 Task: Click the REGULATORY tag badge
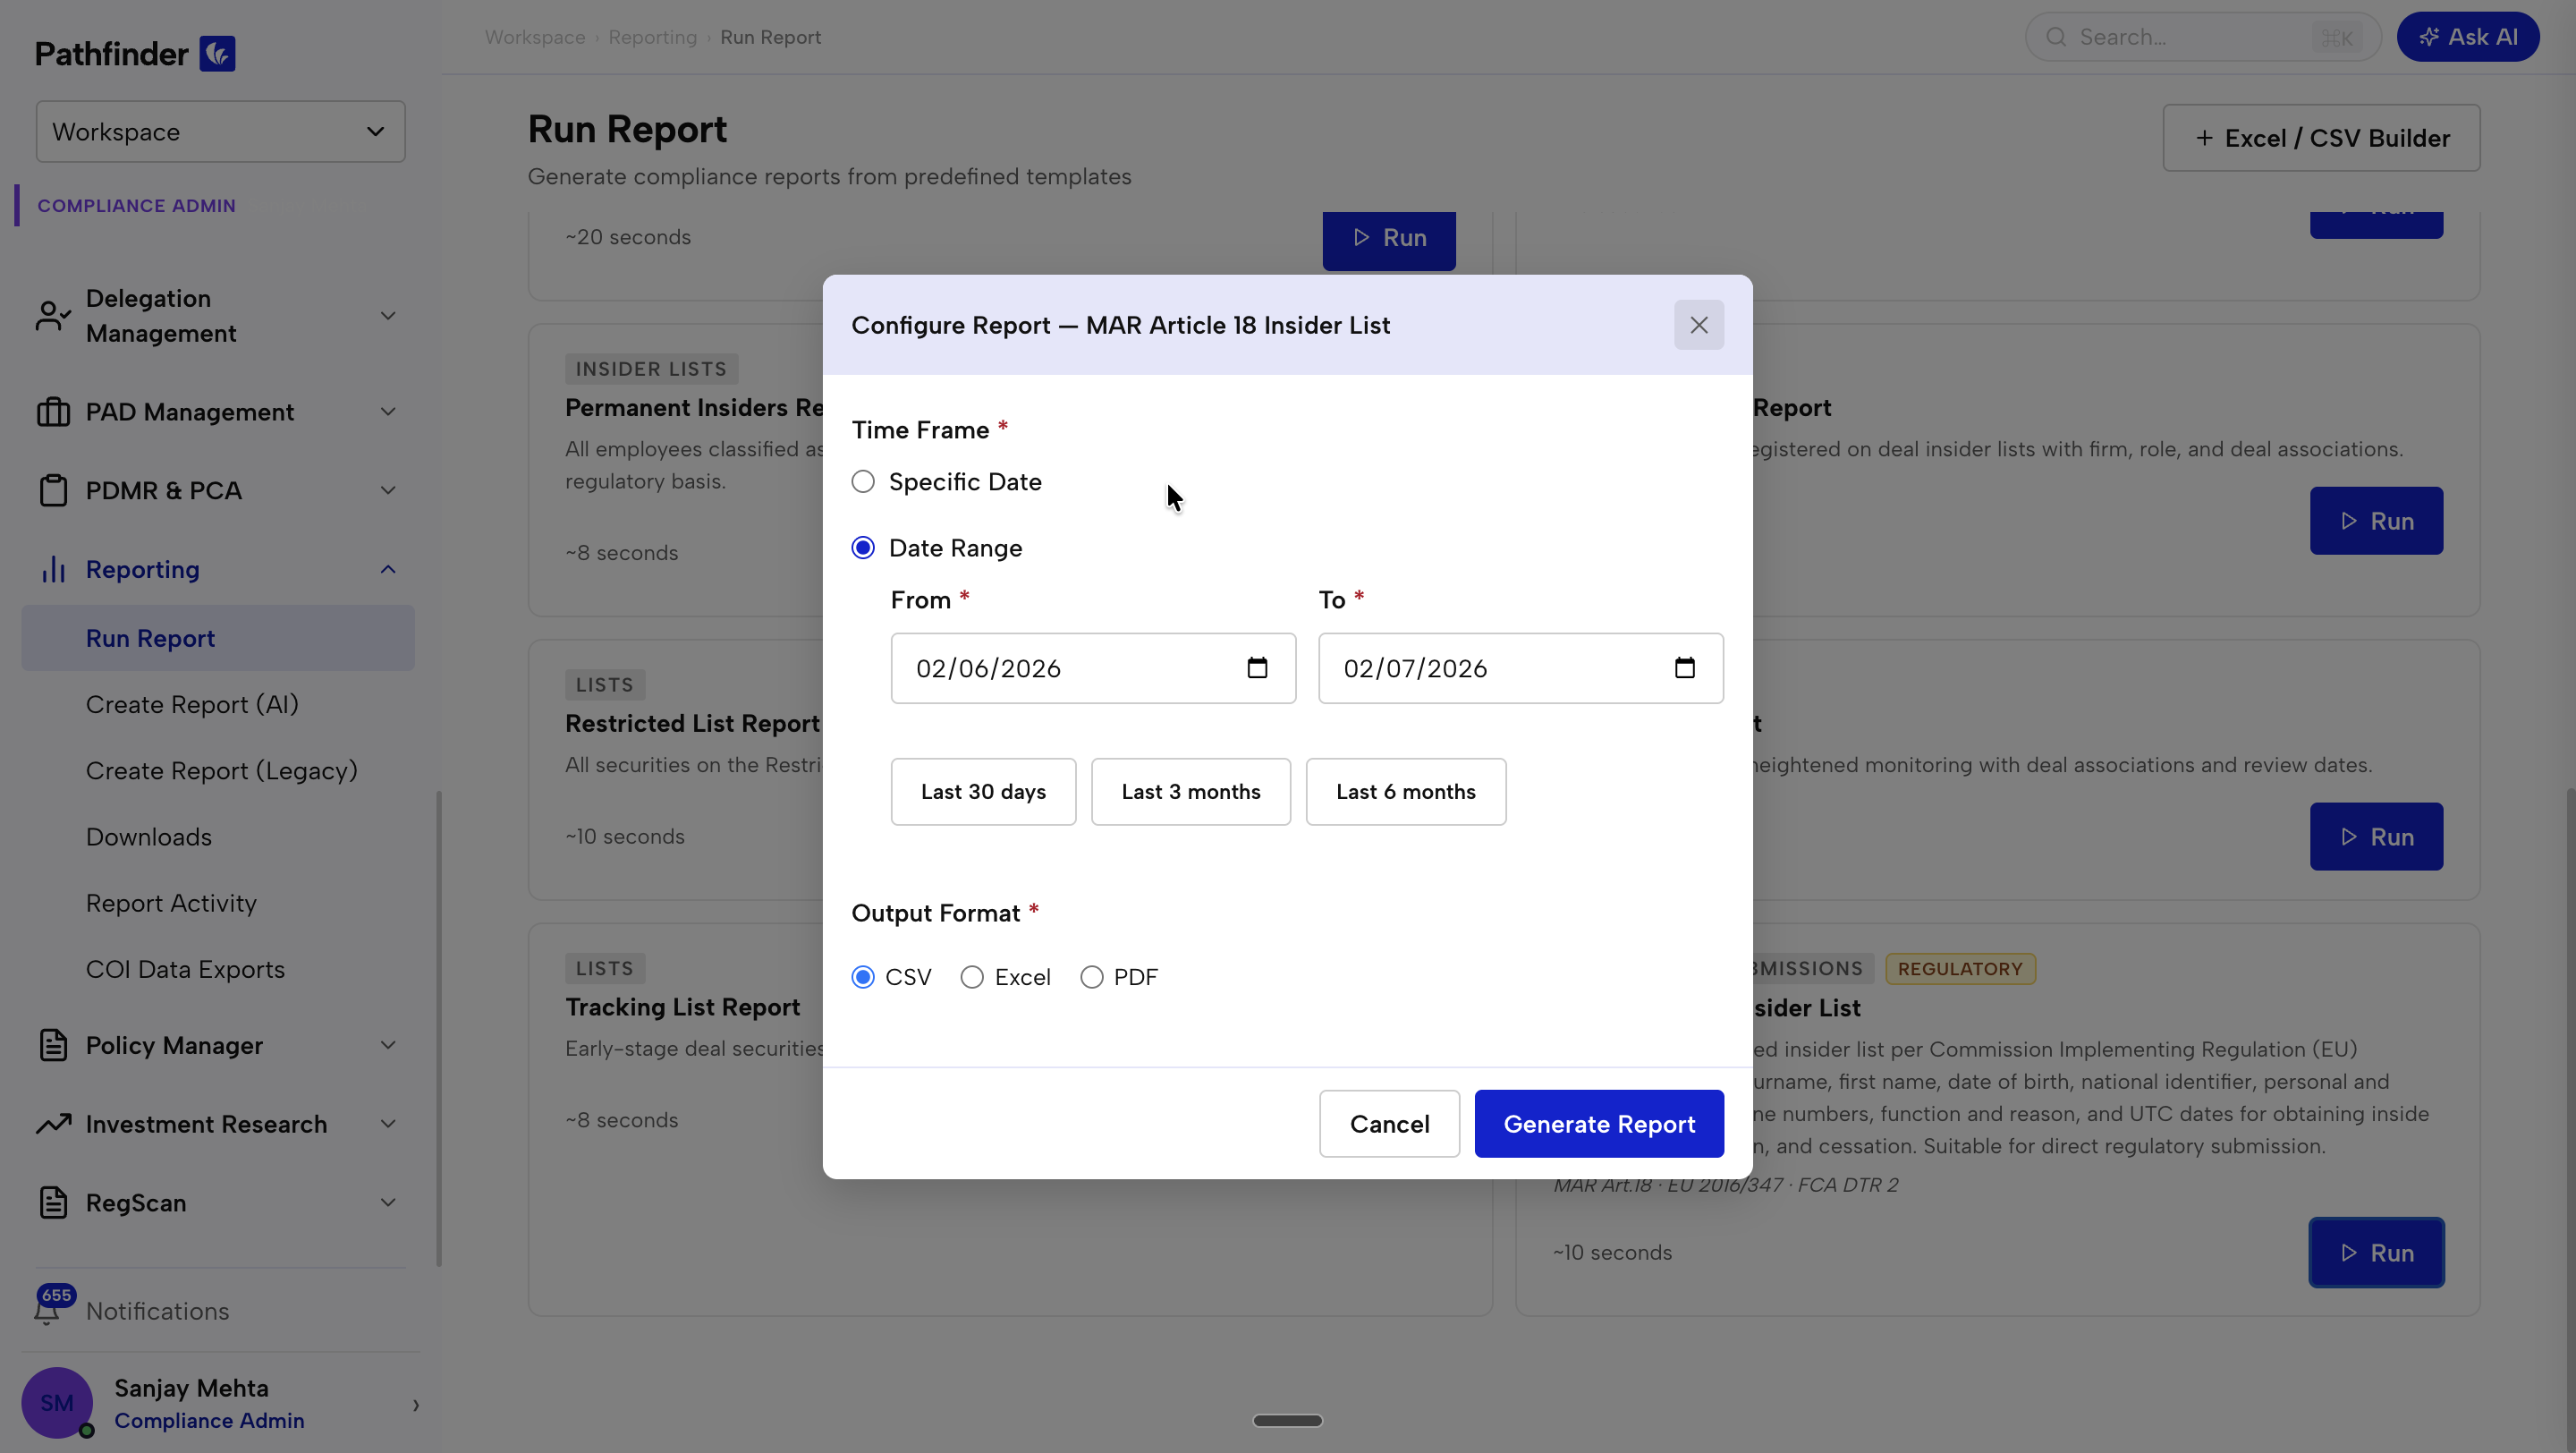coord(1960,969)
